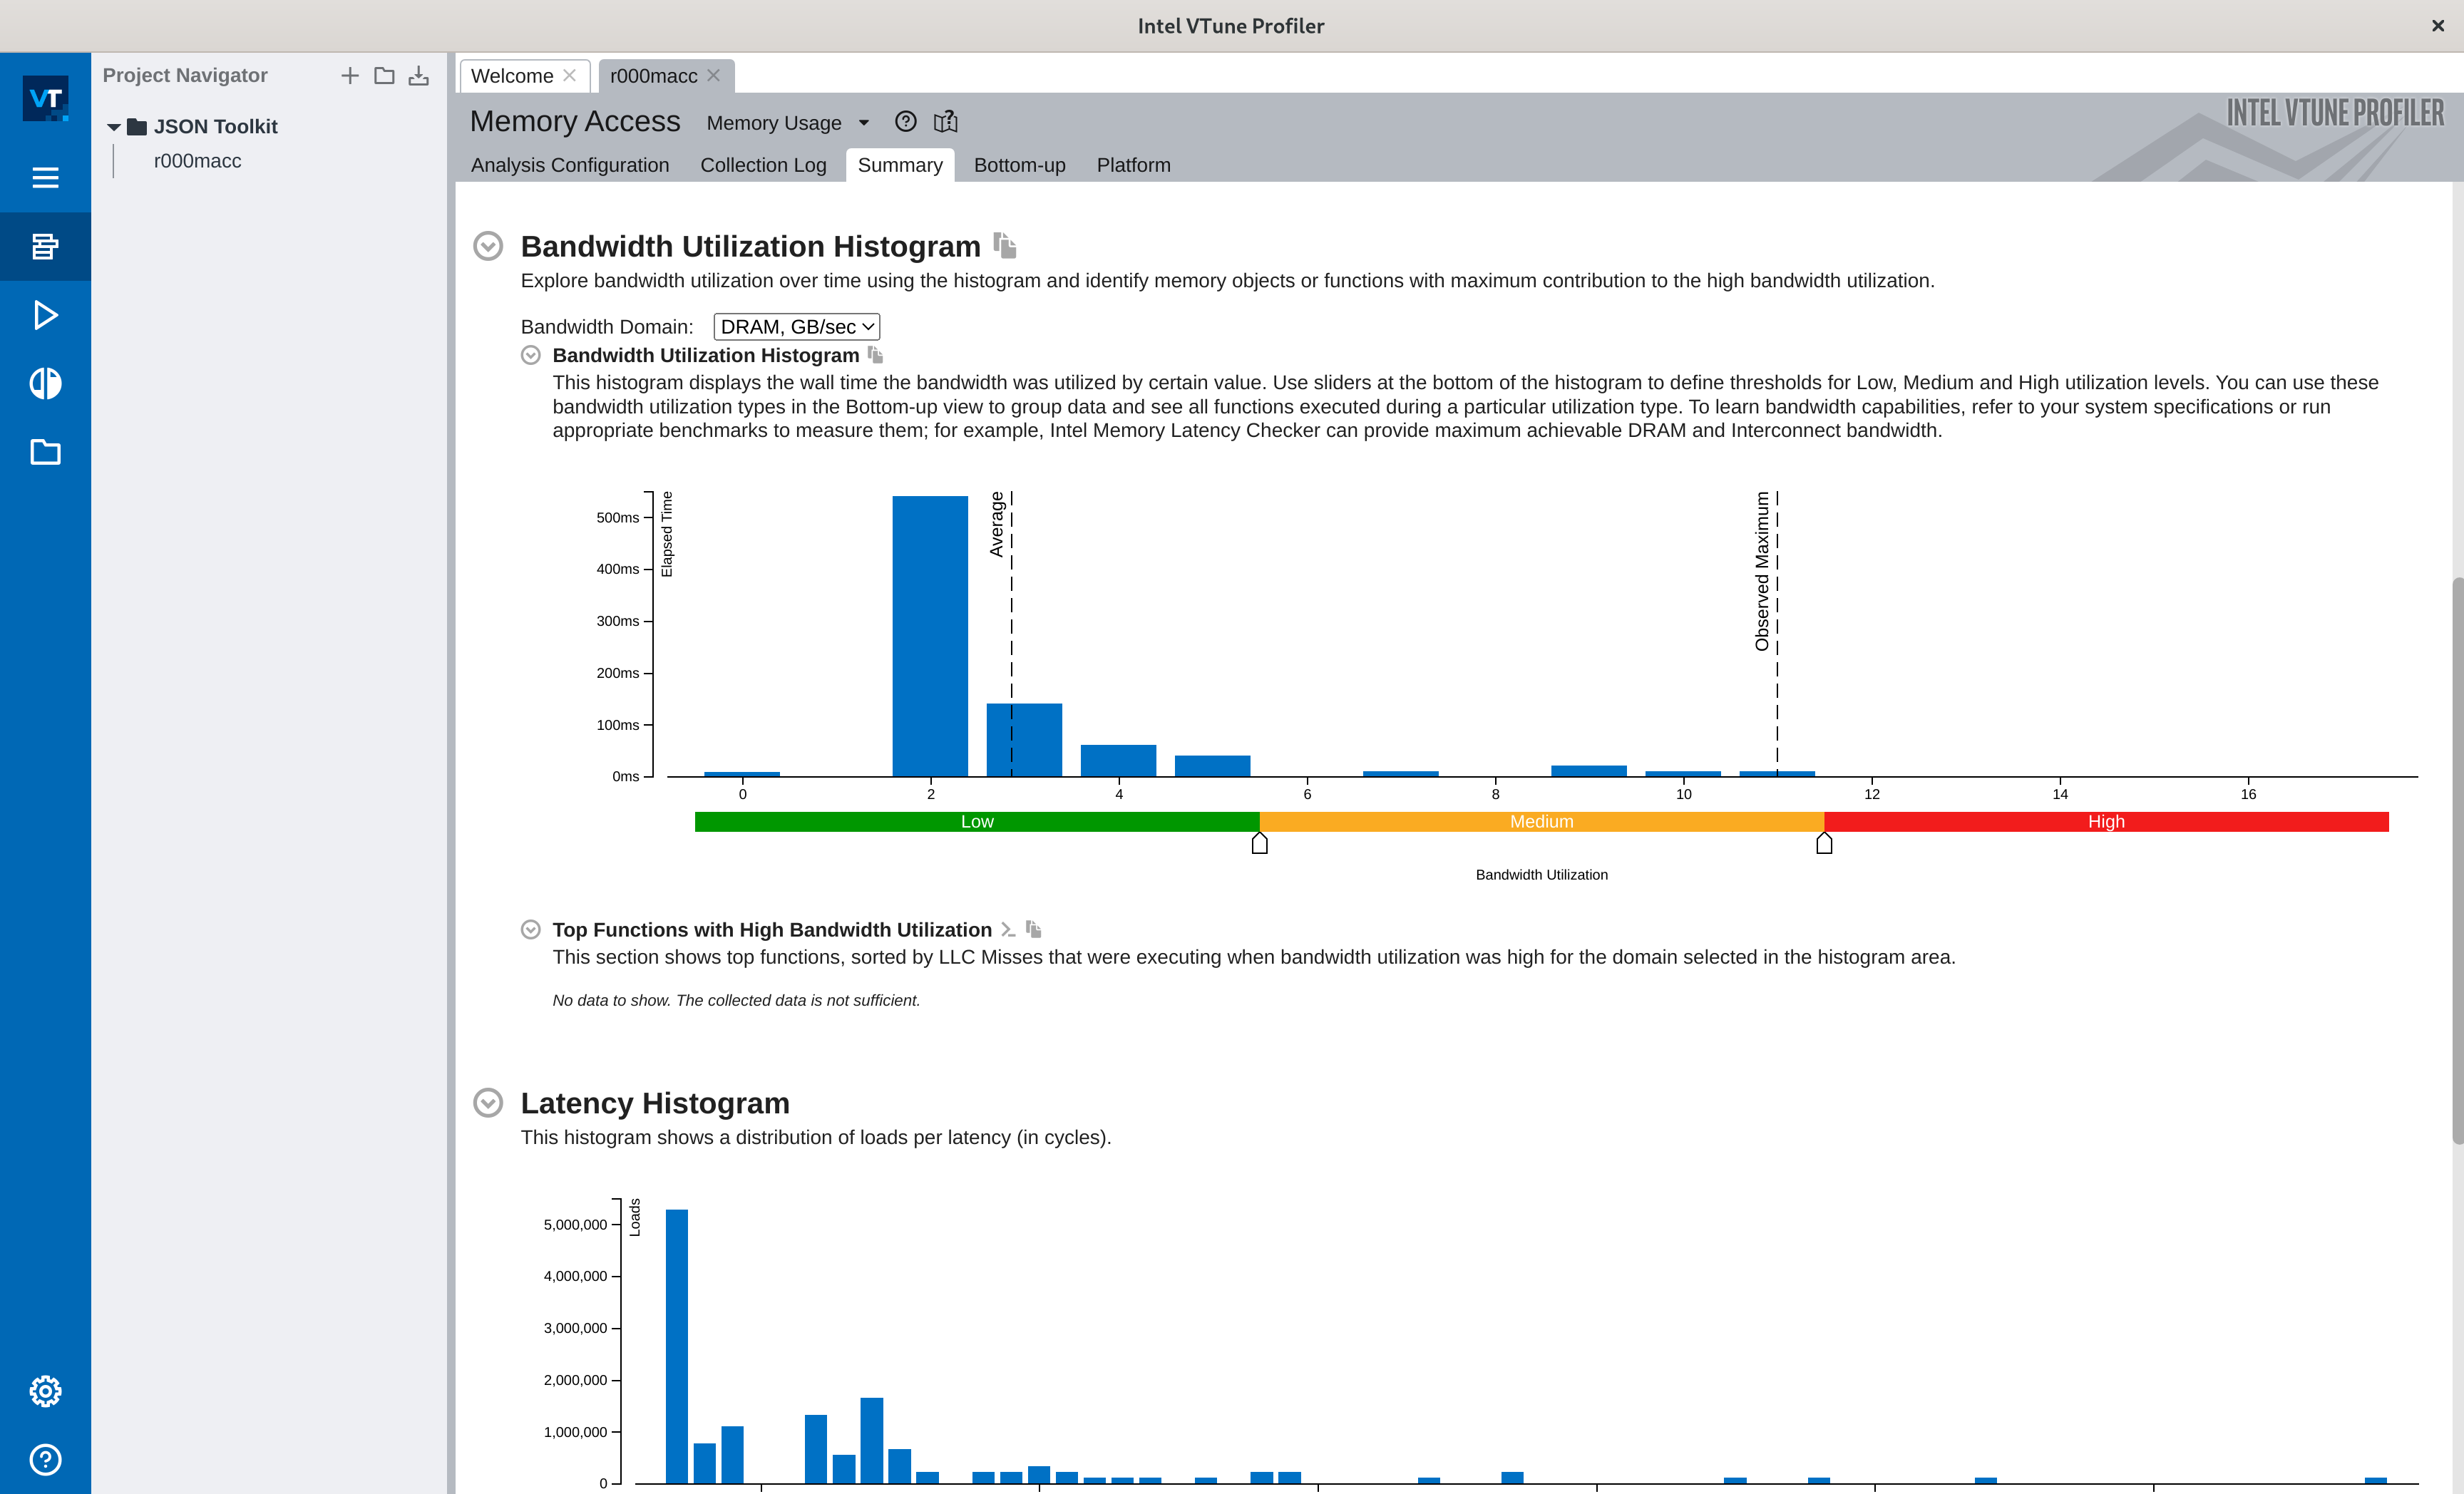Viewport: 2464px width, 1494px height.
Task: Click the vertical scrollbar on the right
Action: 2457,860
